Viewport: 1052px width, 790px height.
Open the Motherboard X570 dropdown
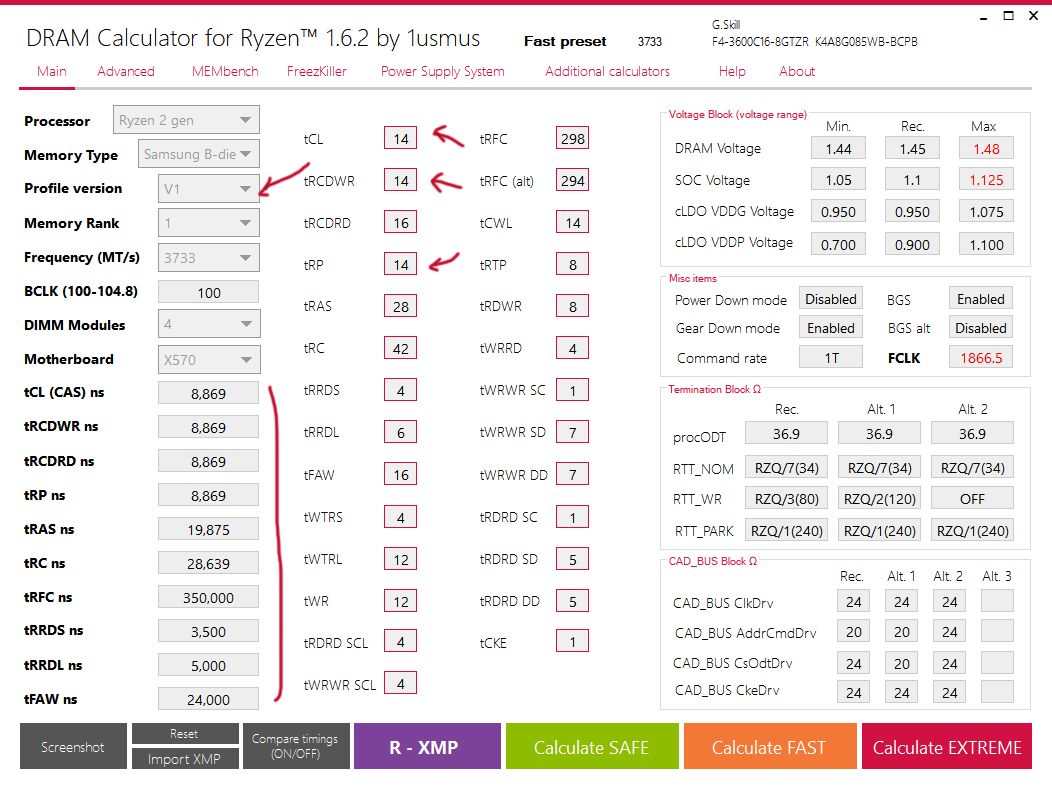[x=209, y=360]
